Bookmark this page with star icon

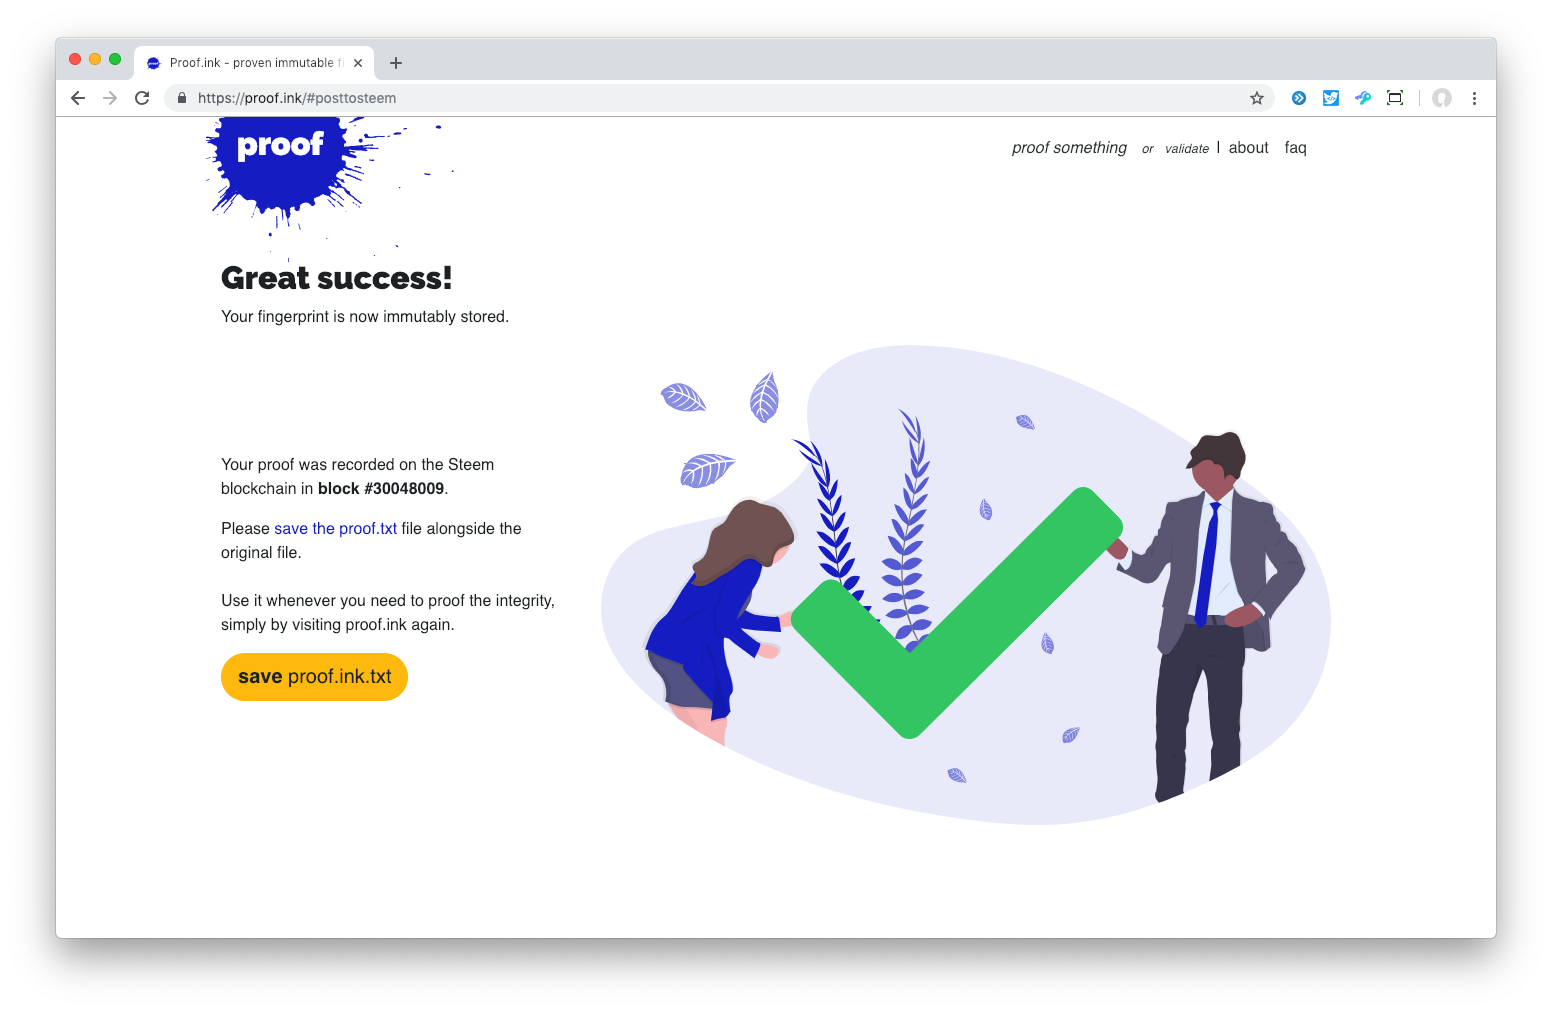(1257, 98)
